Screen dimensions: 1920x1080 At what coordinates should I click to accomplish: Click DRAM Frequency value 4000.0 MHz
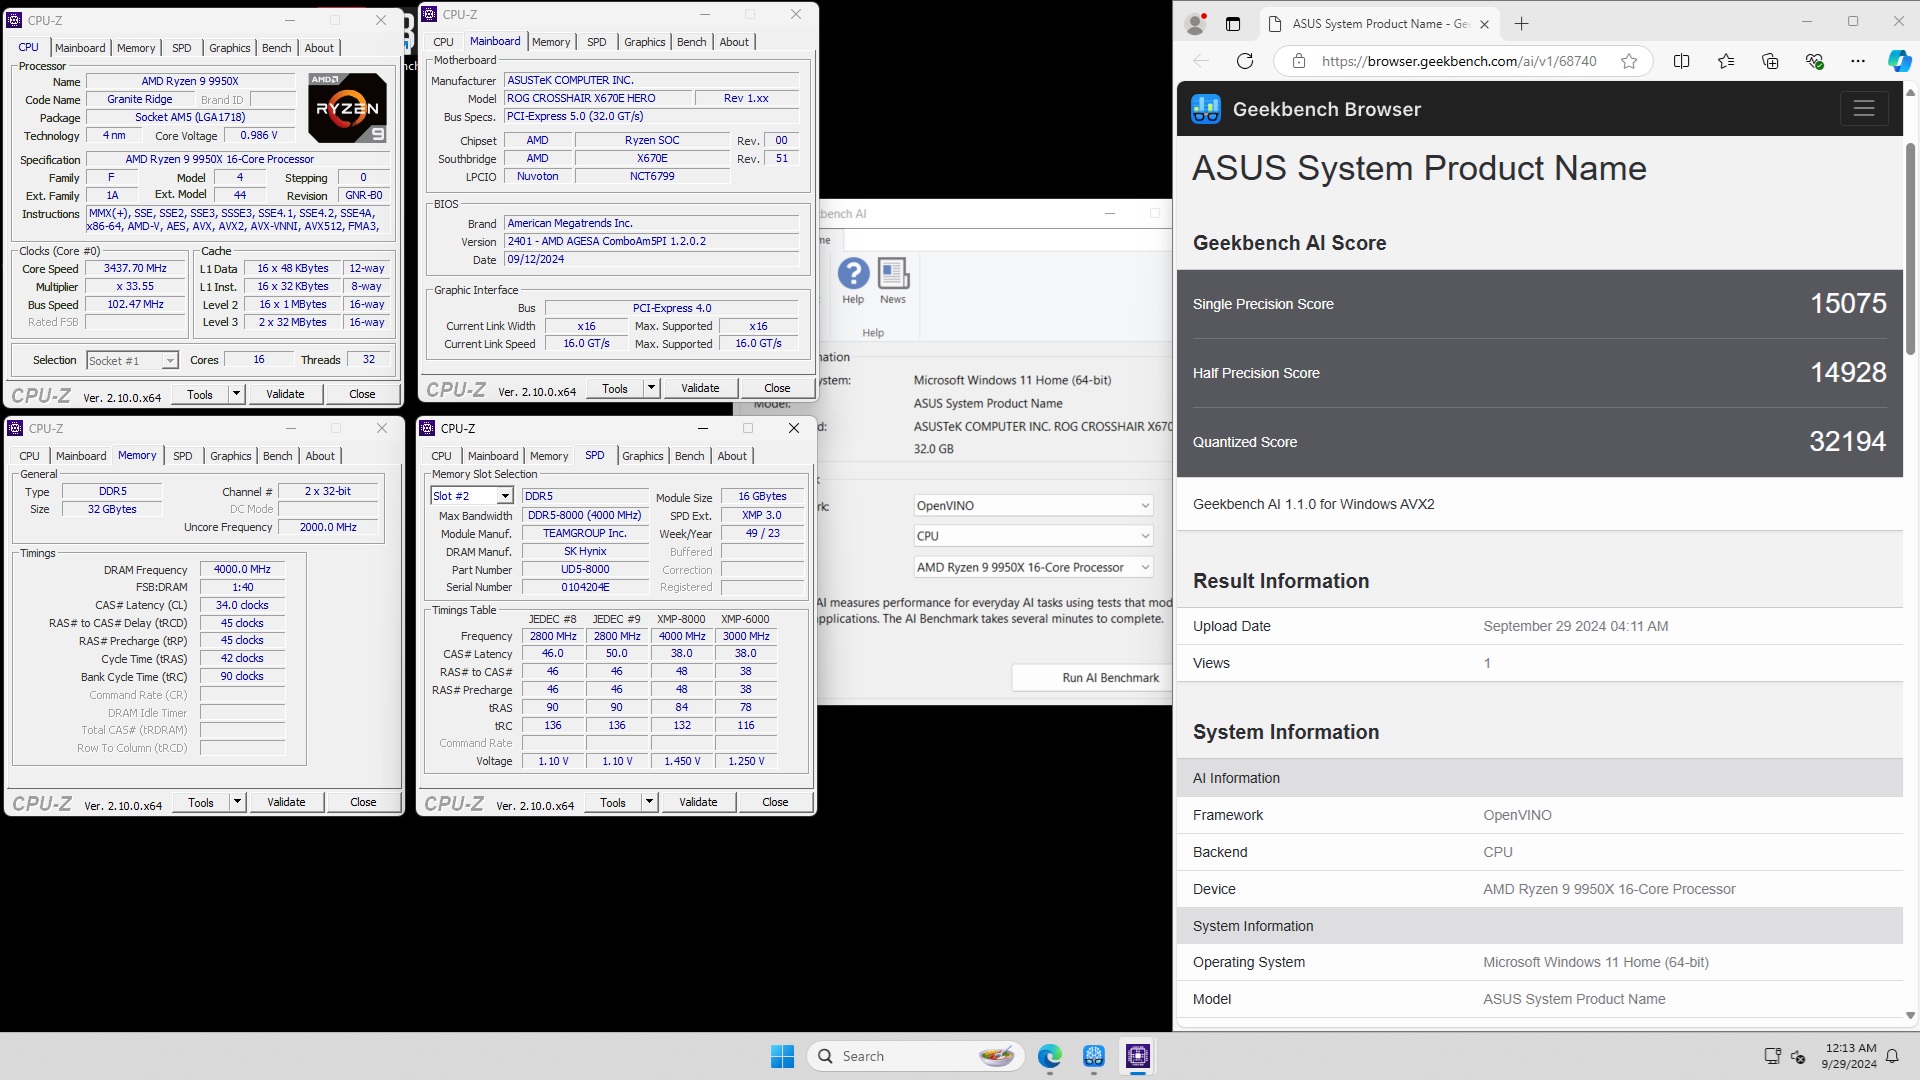click(x=242, y=569)
